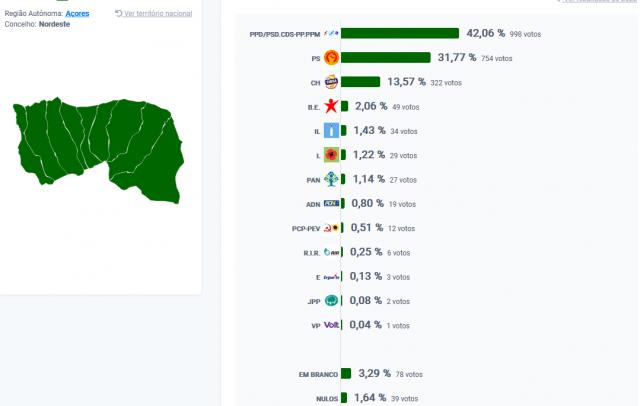This screenshot has width=640, height=406.
Task: Select the ADN party logo
Action: click(331, 204)
